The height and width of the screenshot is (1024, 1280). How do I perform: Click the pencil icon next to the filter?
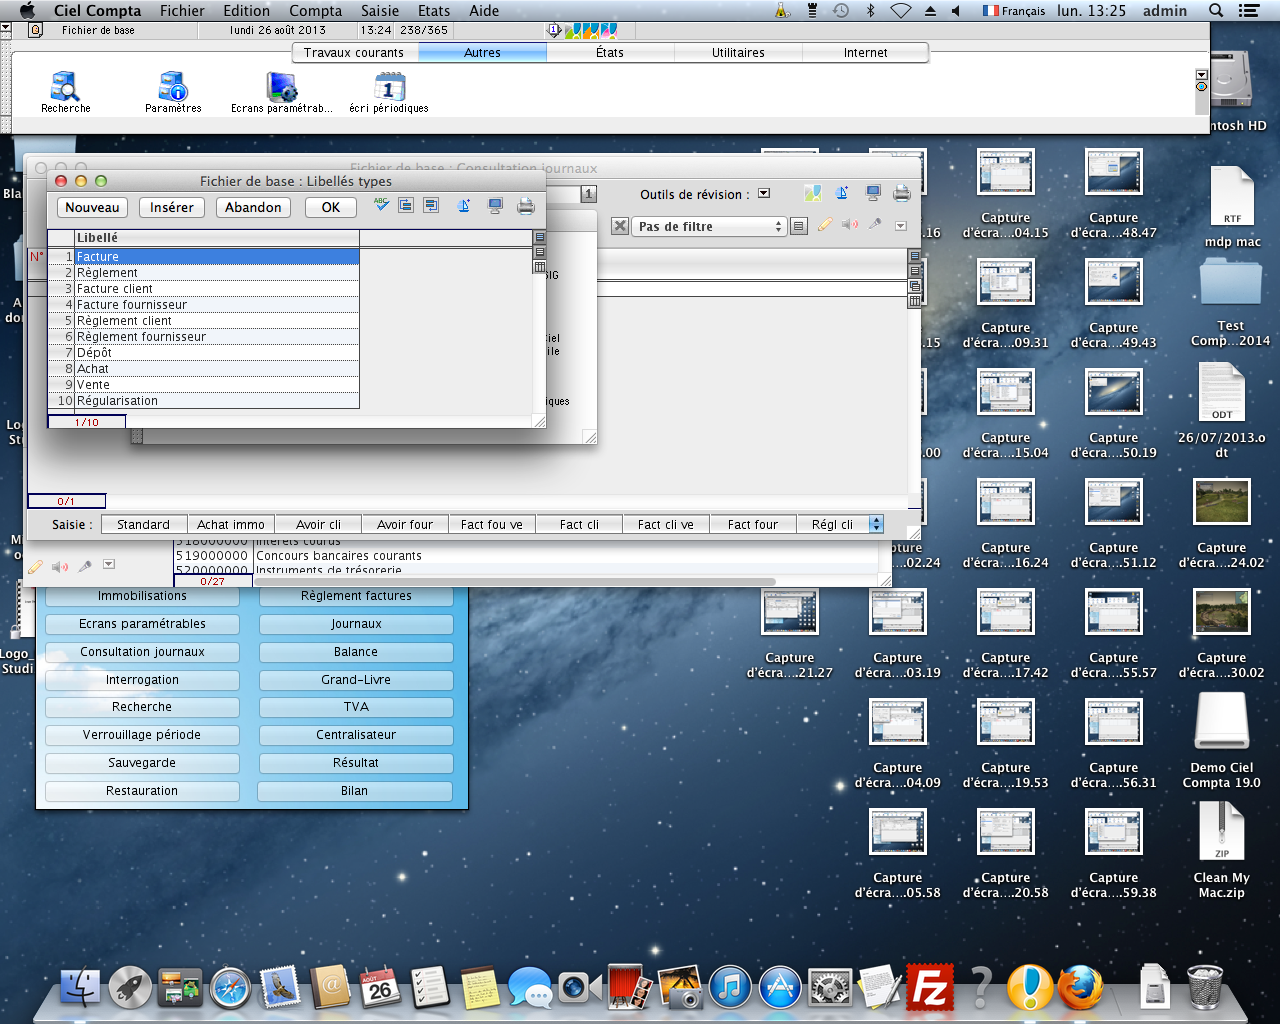tap(825, 225)
